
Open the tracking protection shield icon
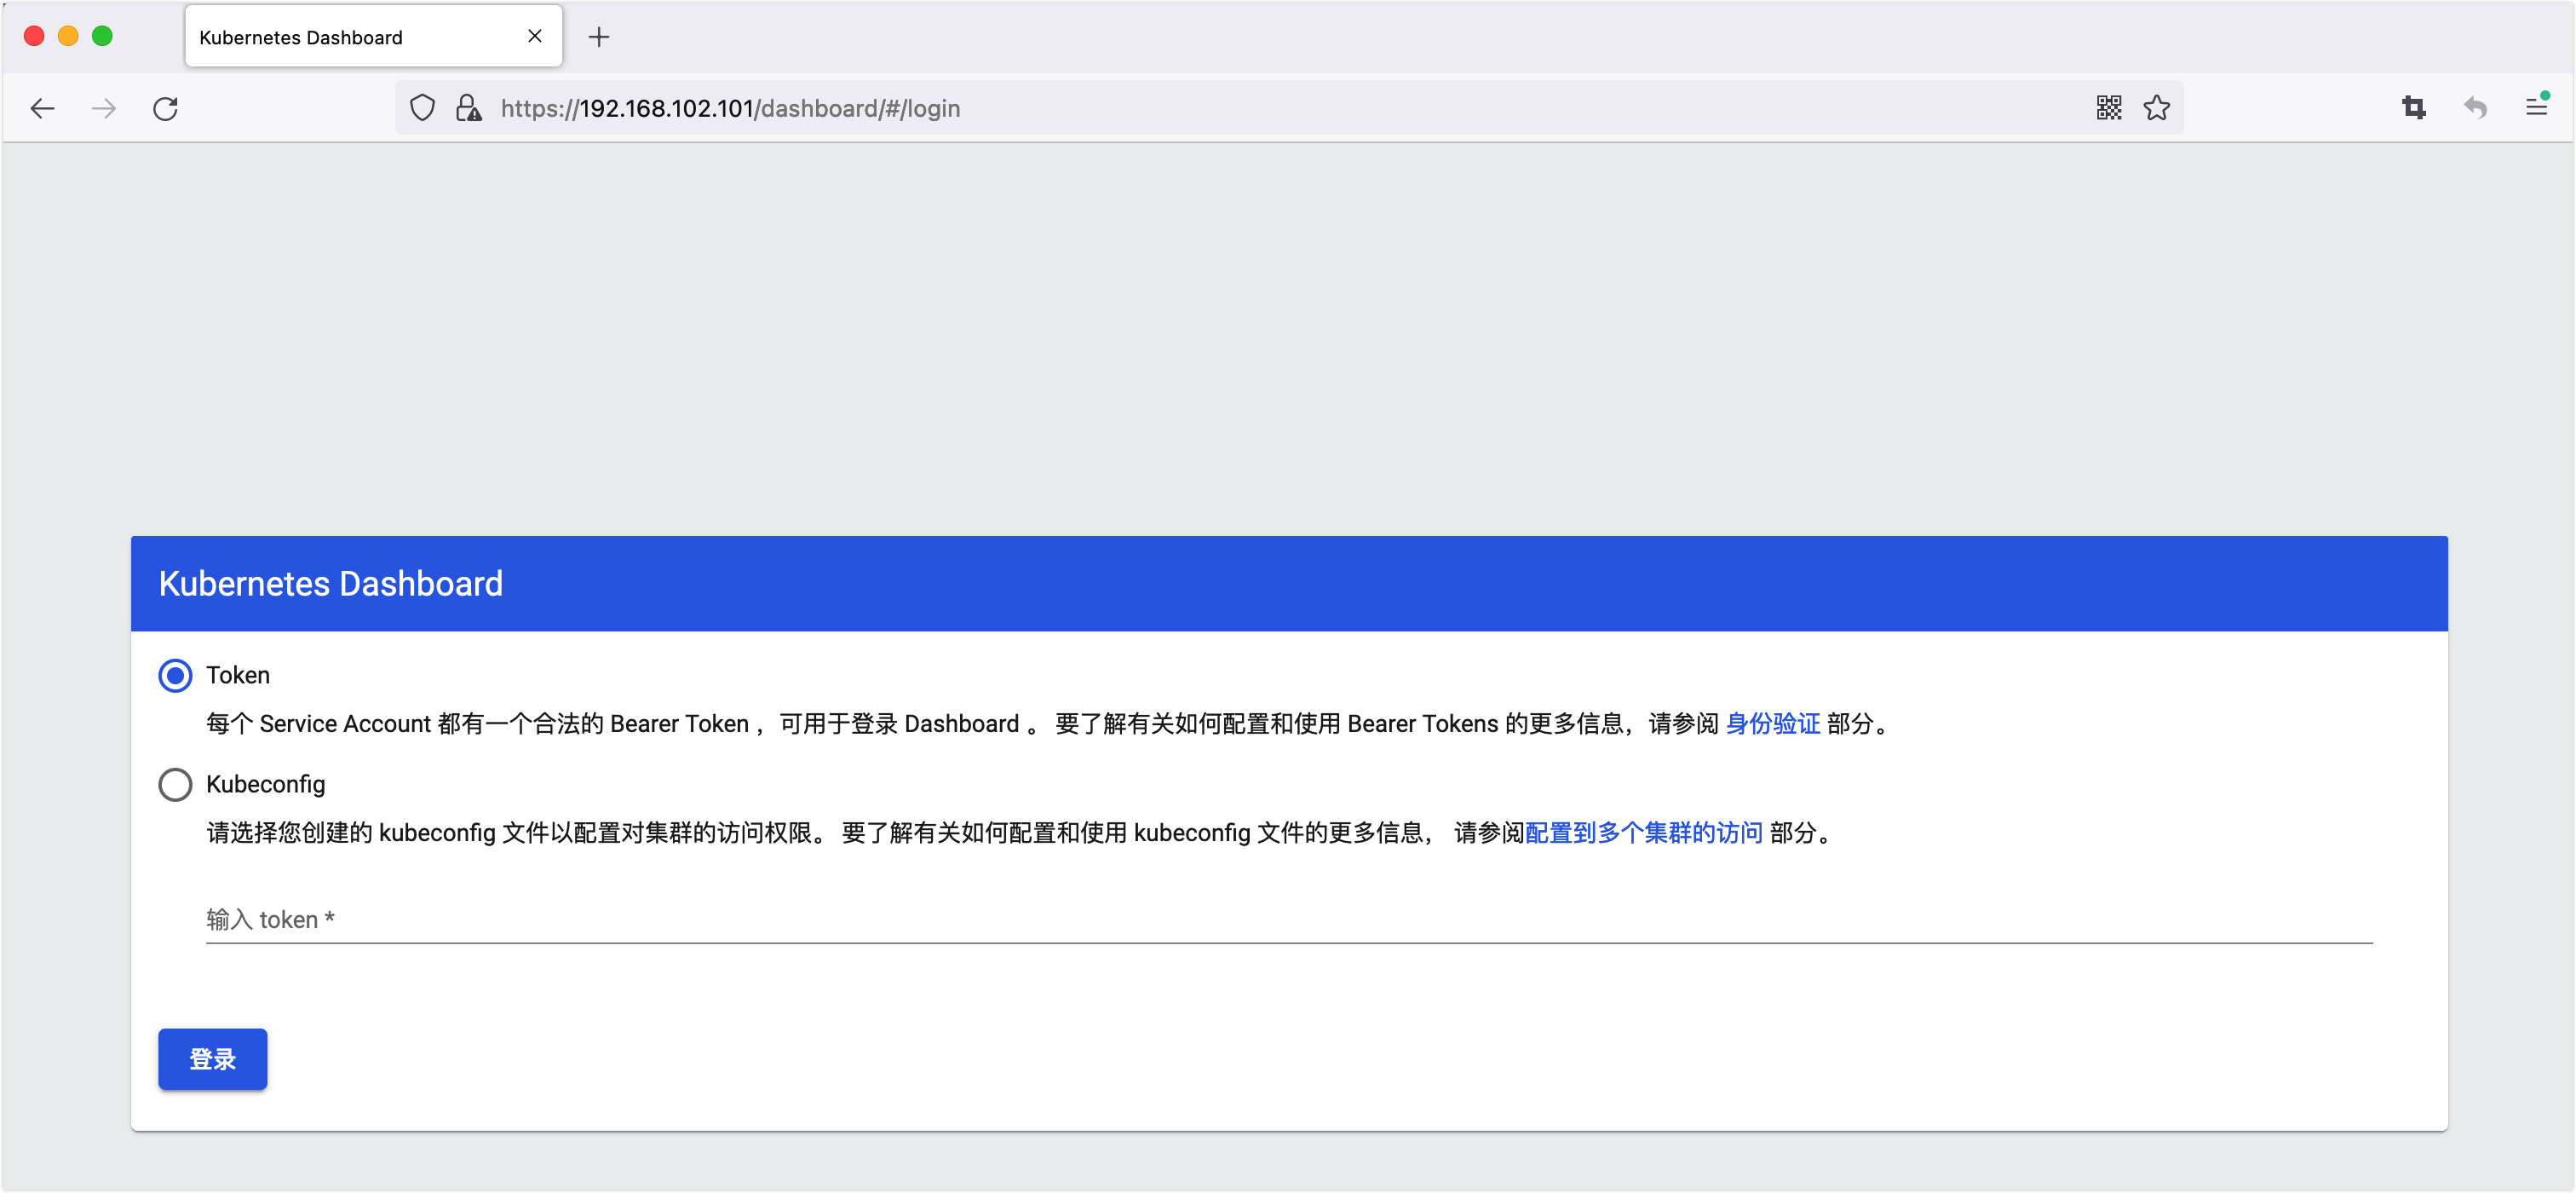pos(422,107)
